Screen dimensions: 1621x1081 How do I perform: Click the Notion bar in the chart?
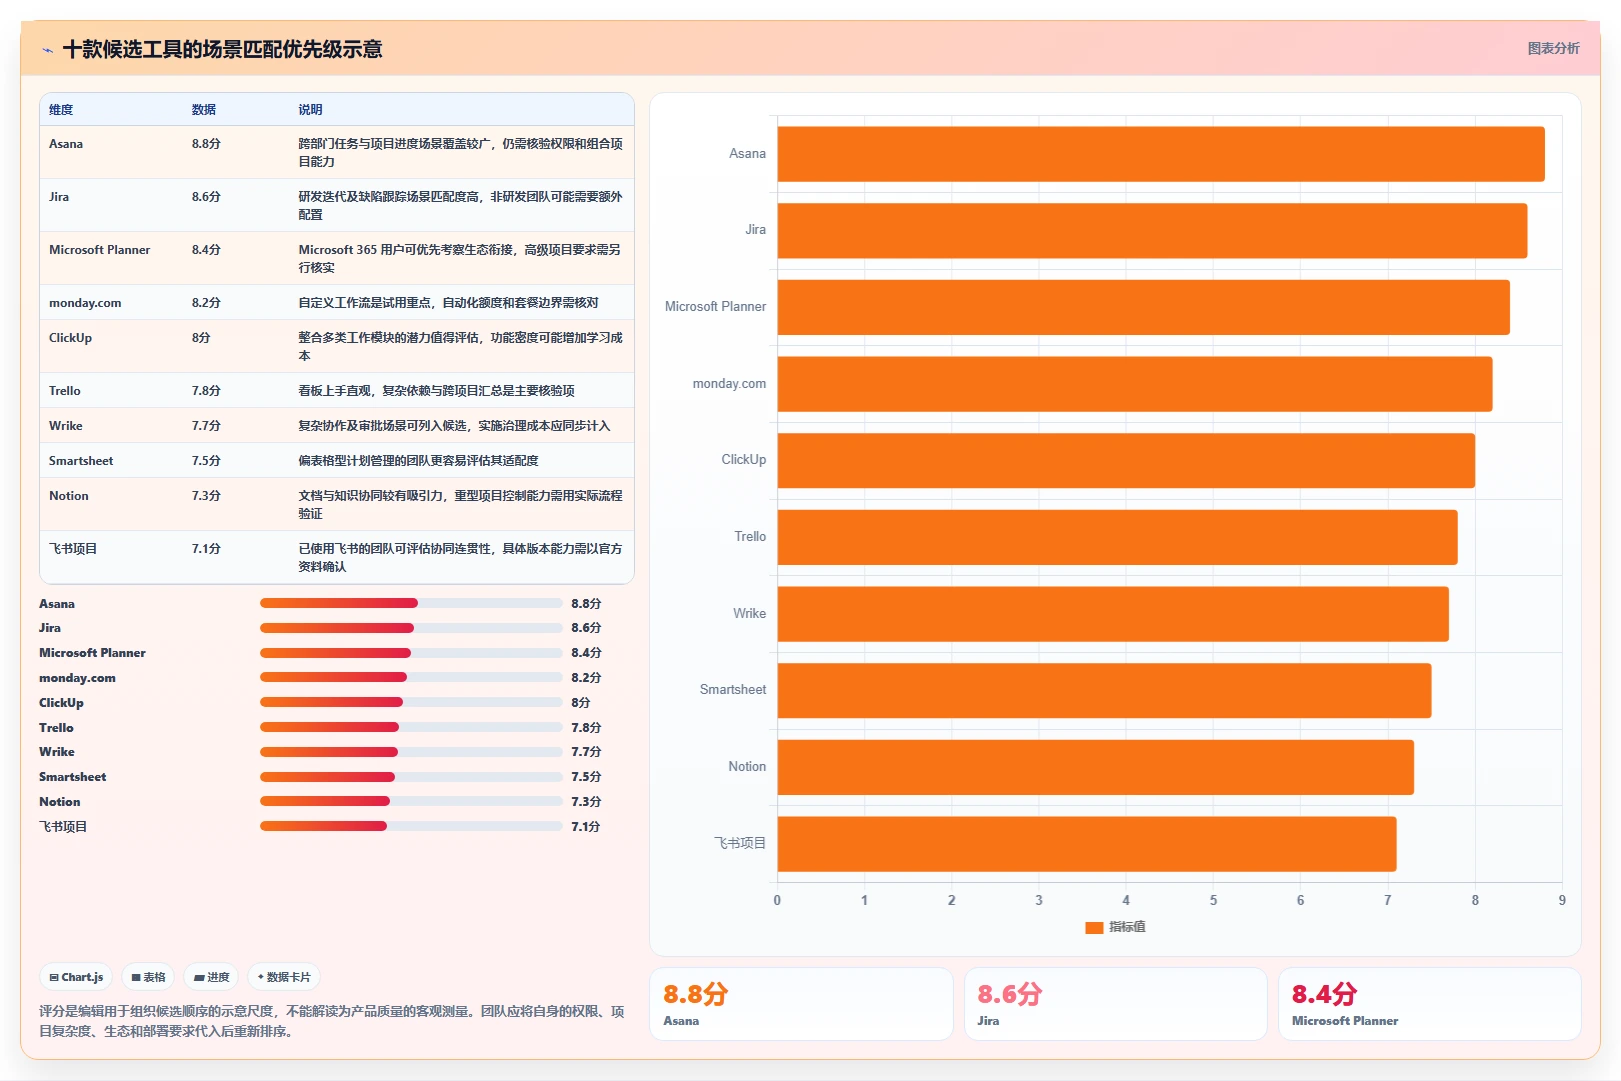point(1096,767)
